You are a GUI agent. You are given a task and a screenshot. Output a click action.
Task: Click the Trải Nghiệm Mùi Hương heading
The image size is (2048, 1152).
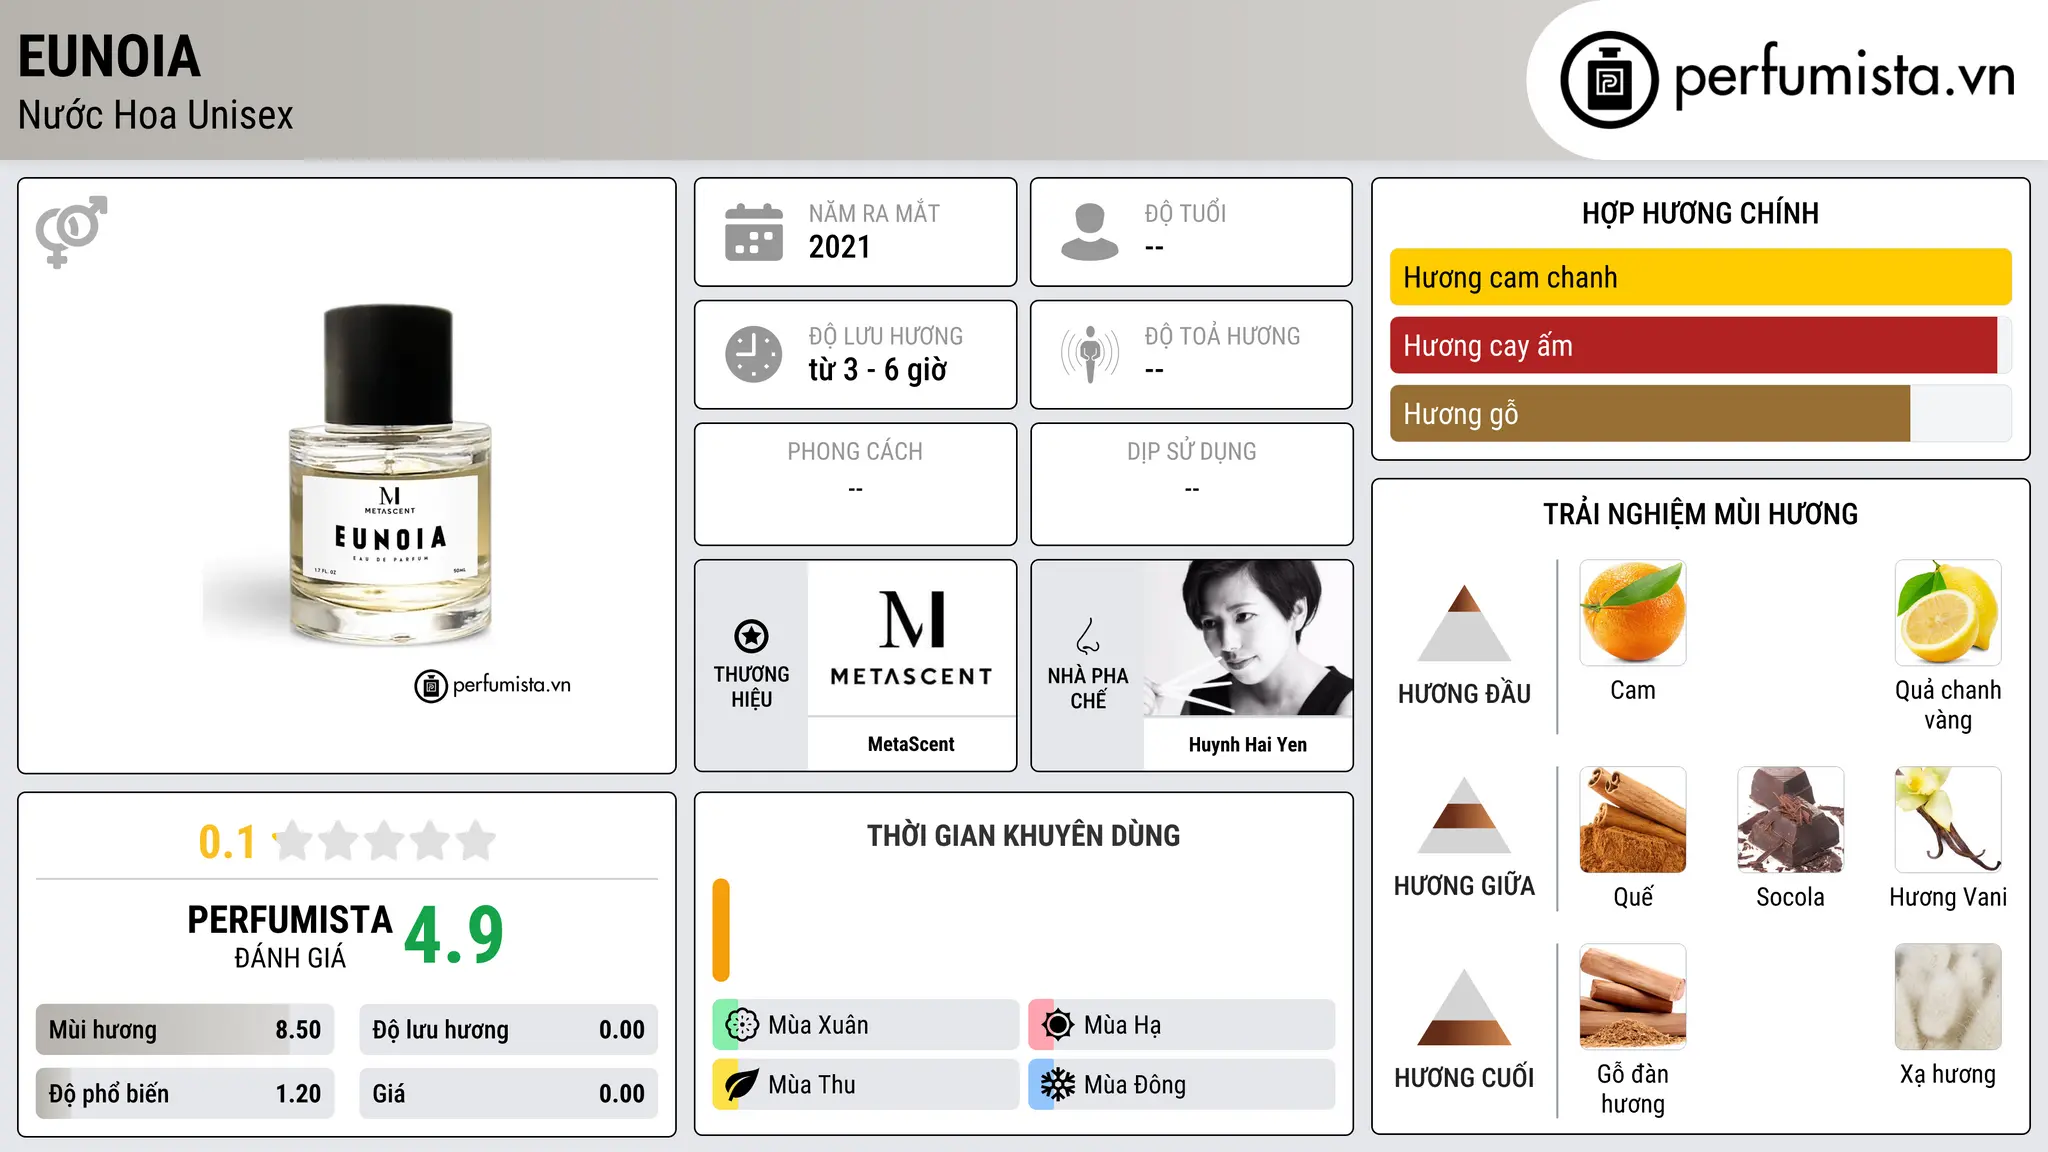[1700, 514]
